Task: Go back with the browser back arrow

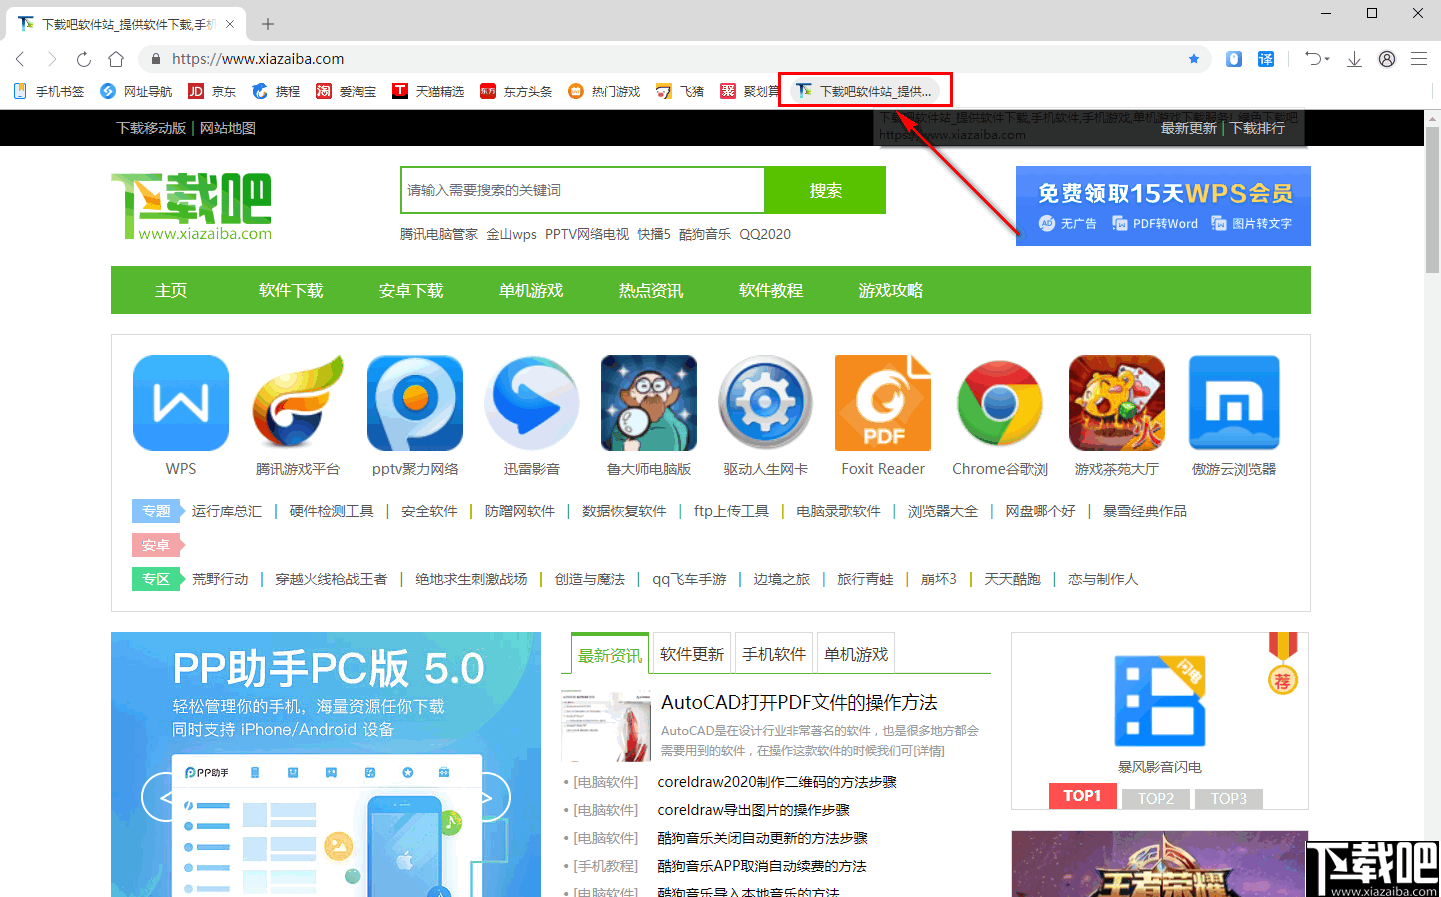Action: pyautogui.click(x=20, y=59)
